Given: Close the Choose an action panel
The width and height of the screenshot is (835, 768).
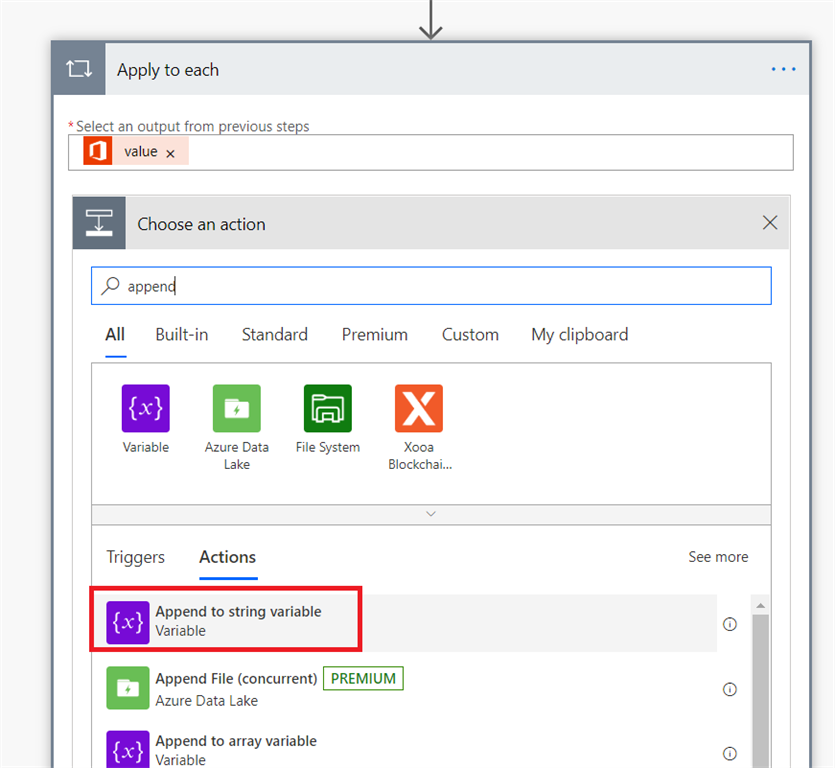Looking at the screenshot, I should pos(770,223).
